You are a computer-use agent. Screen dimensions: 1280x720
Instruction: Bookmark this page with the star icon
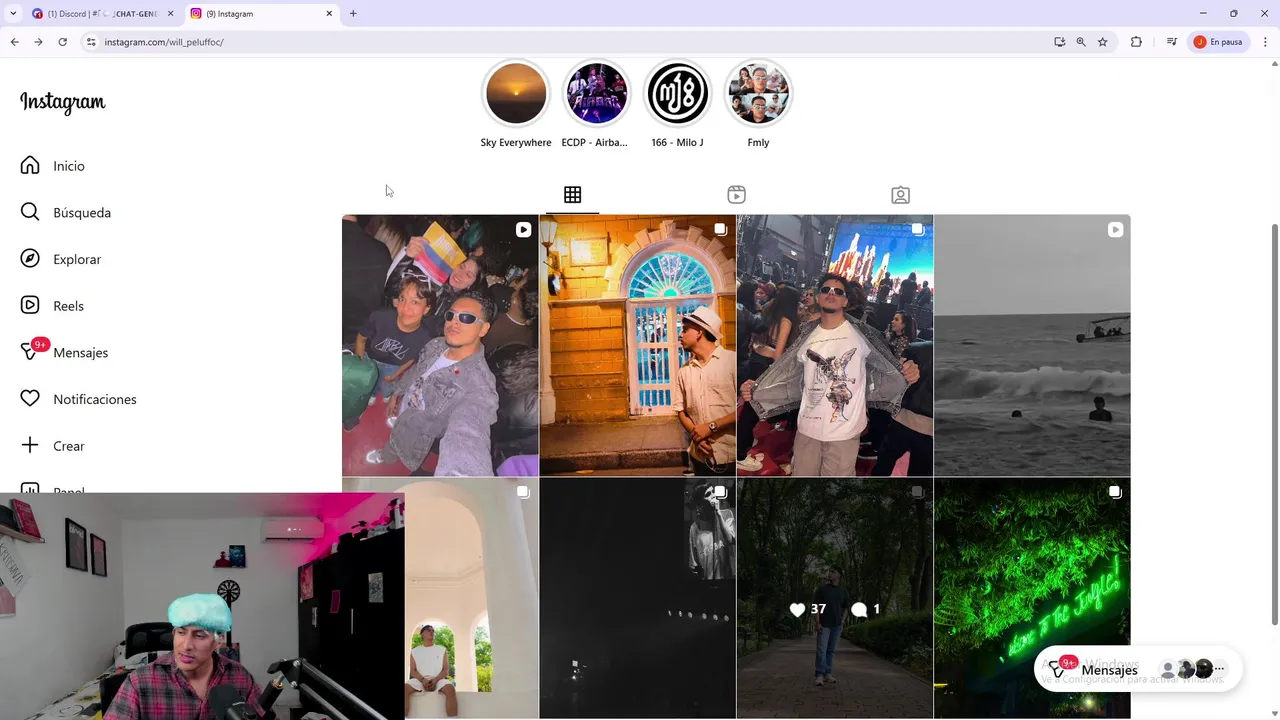click(x=1103, y=42)
